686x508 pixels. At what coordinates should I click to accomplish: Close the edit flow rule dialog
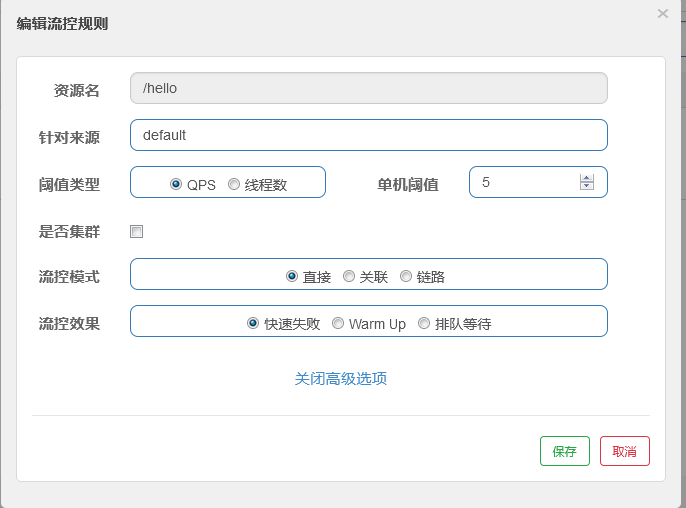[x=663, y=14]
